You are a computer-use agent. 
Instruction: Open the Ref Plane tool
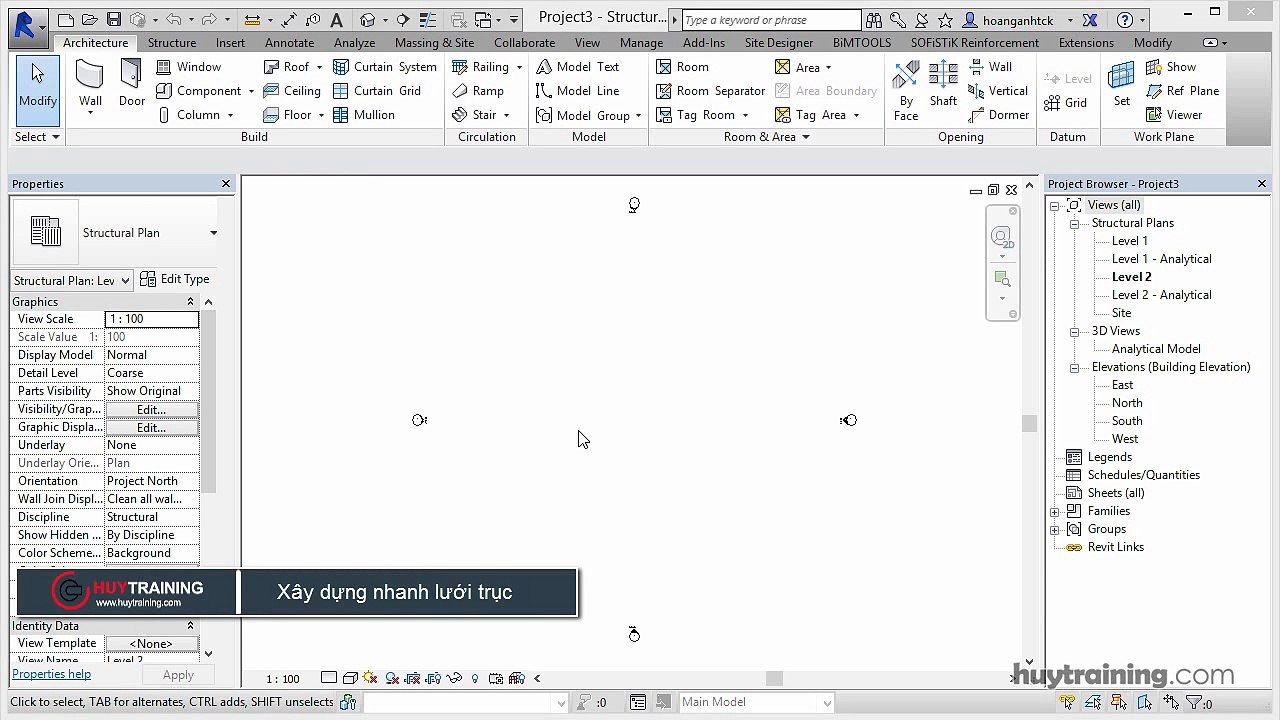click(x=1181, y=91)
